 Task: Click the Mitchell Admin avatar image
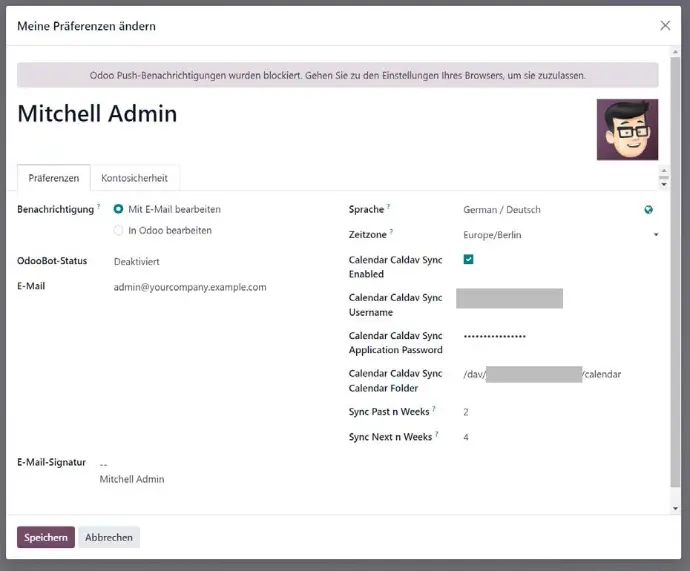(x=627, y=130)
